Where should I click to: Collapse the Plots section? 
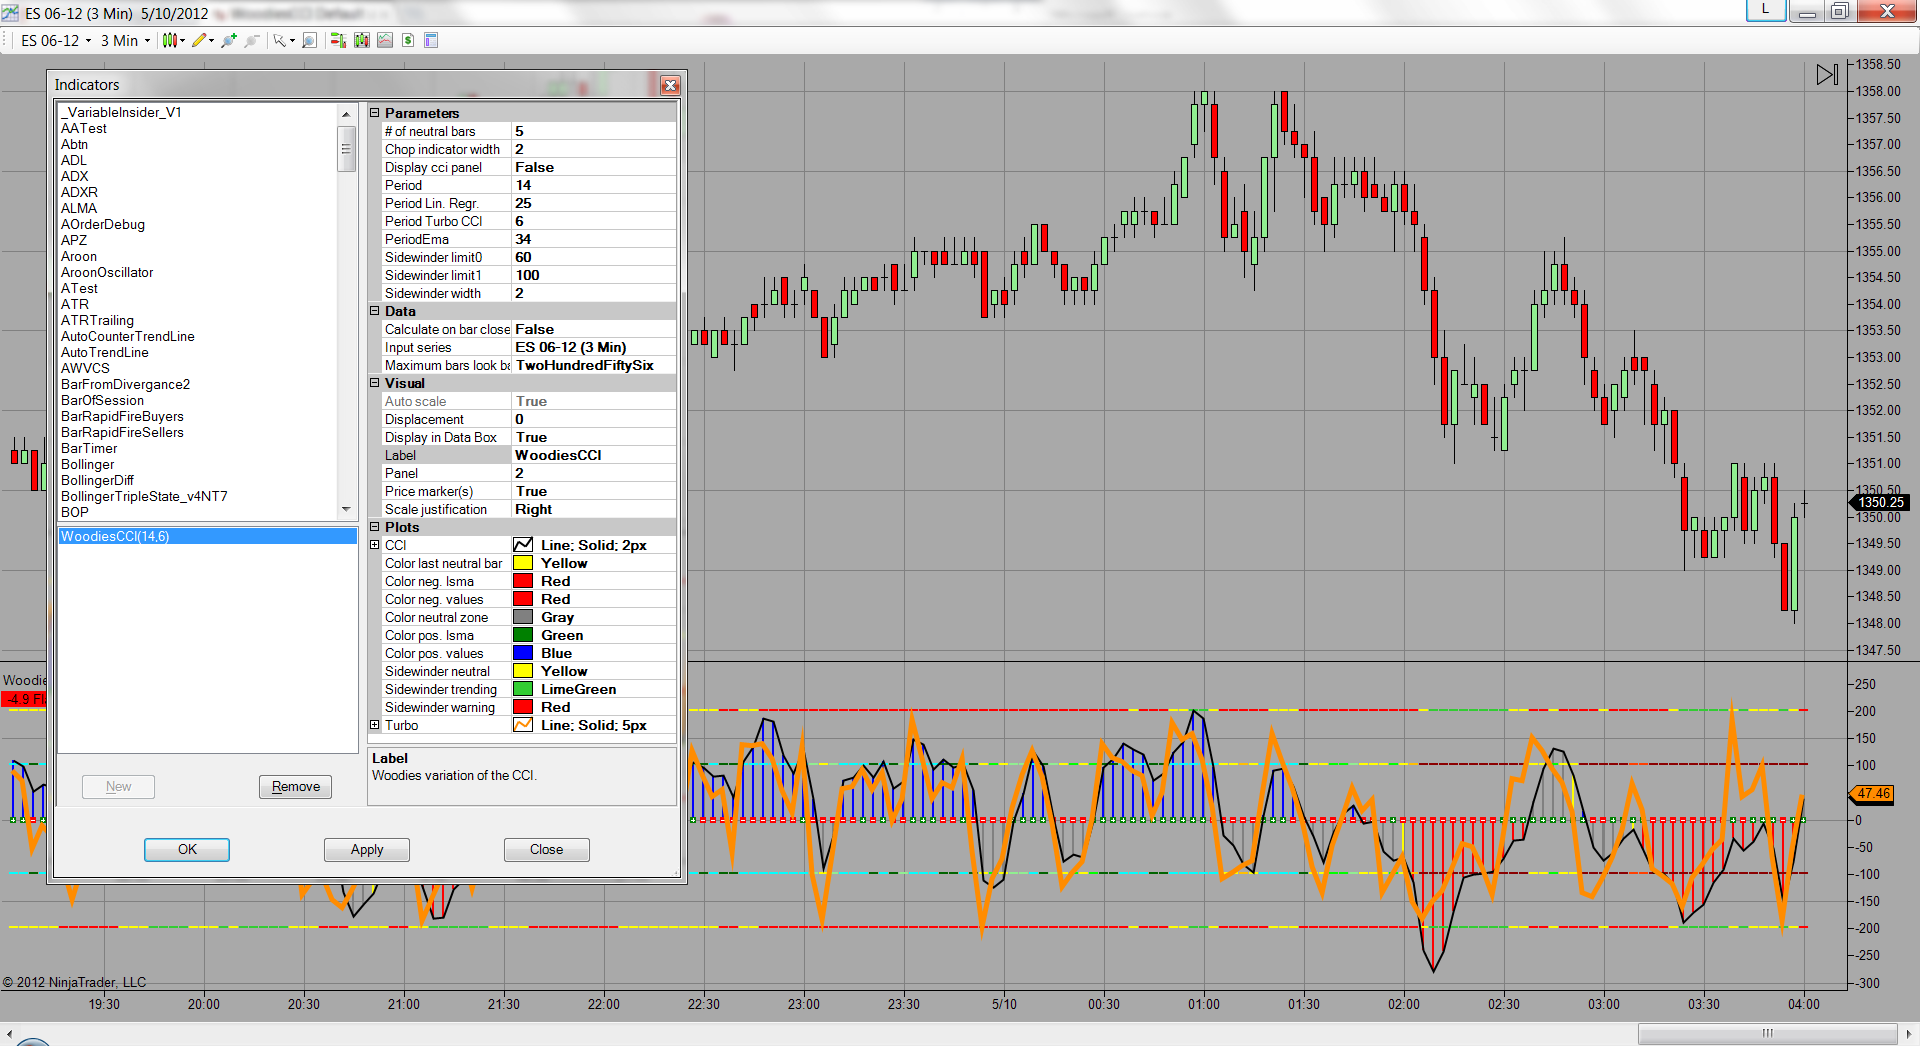click(375, 527)
